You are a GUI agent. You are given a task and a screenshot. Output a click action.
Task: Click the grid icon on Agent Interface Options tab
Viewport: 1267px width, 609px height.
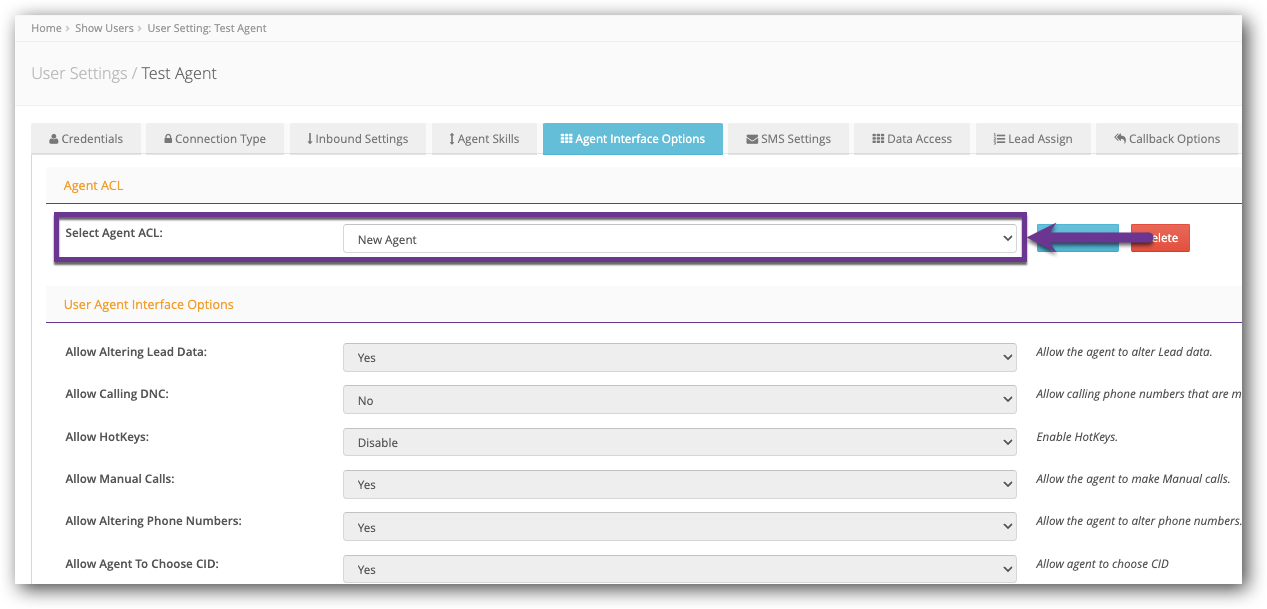pyautogui.click(x=567, y=139)
